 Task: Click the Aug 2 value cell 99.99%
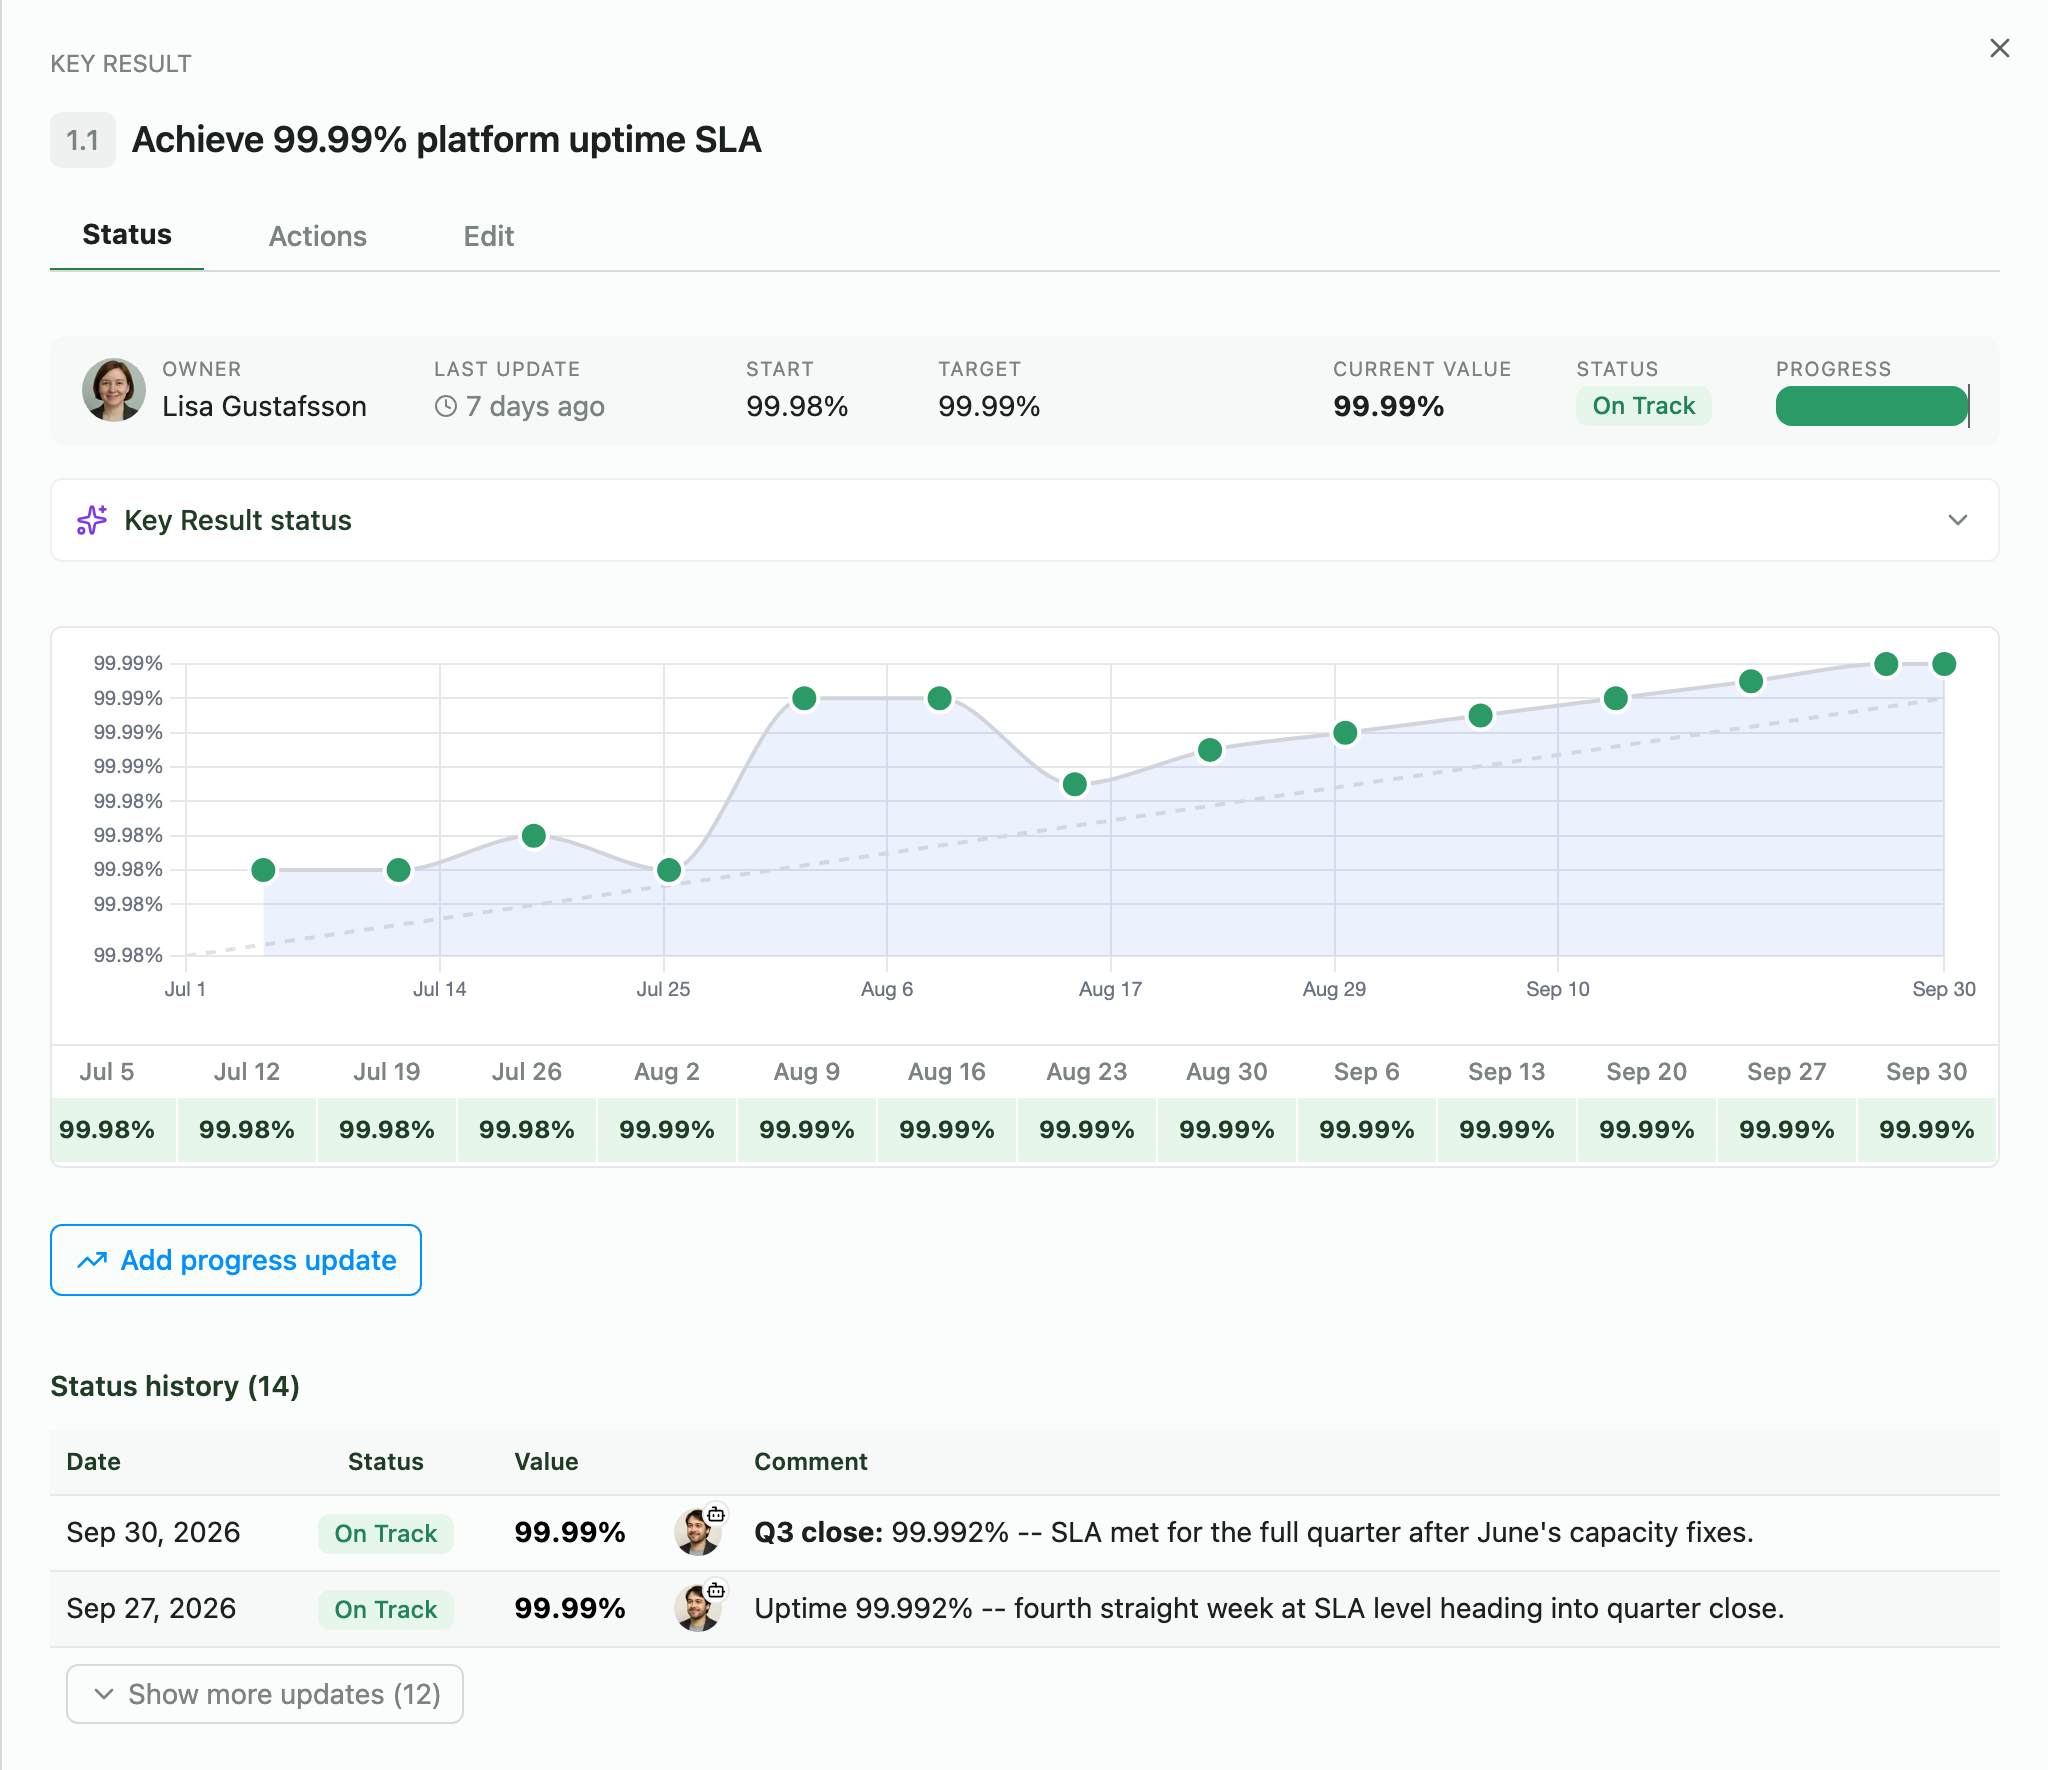[x=667, y=1130]
